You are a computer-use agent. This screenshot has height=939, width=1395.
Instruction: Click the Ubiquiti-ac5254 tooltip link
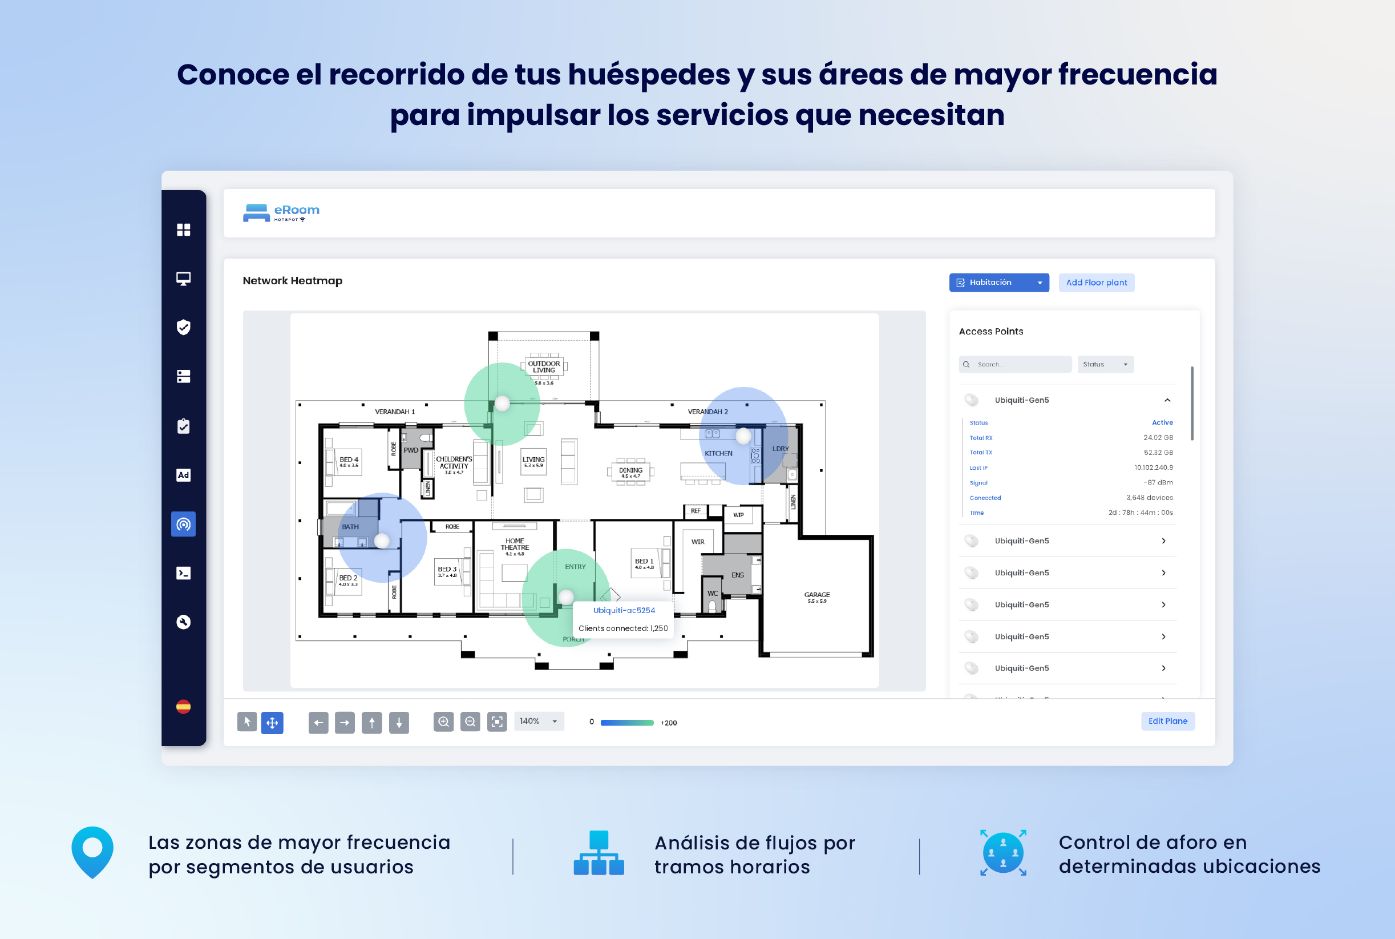[624, 610]
